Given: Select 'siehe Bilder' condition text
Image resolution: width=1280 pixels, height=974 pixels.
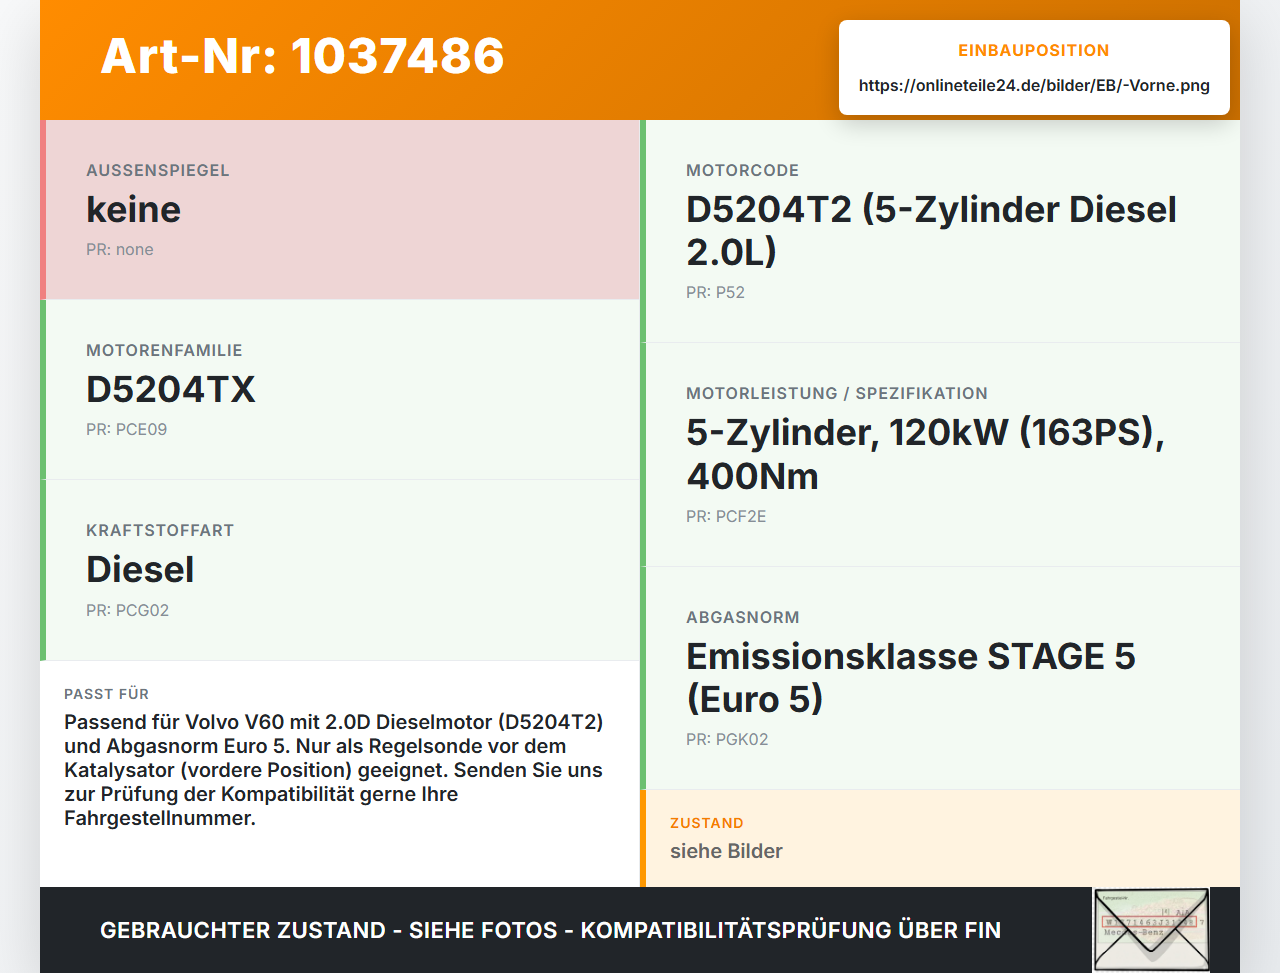Looking at the screenshot, I should (726, 852).
